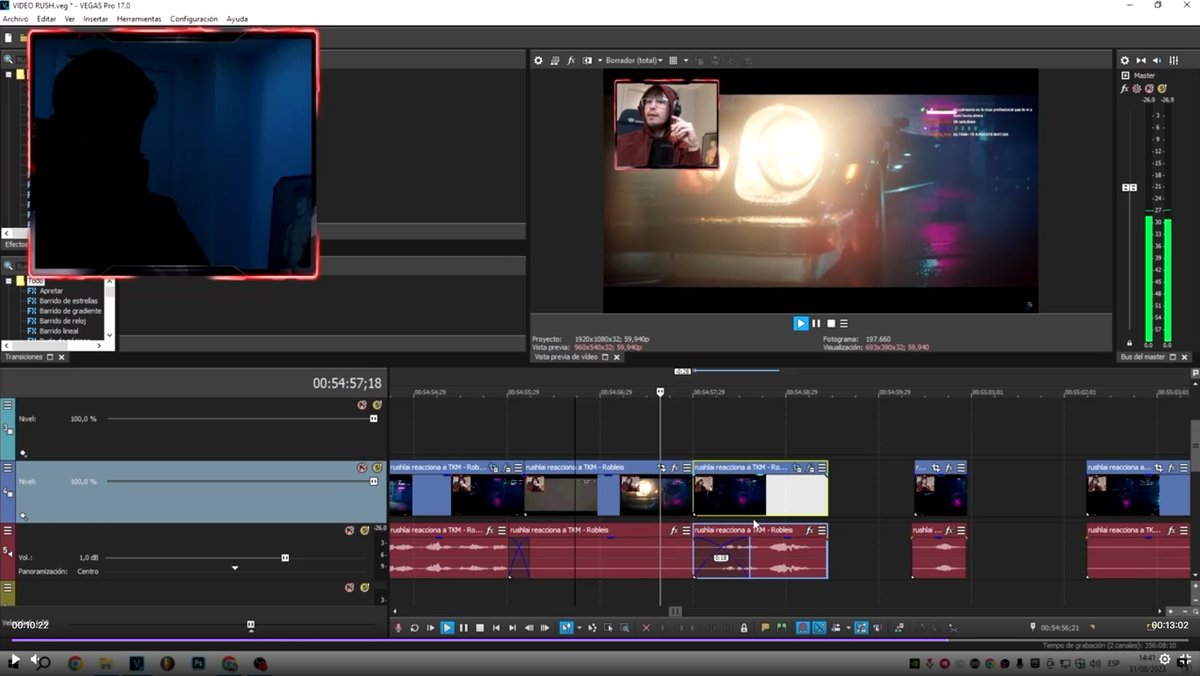Toggle record arm microphone in transport bar
The image size is (1200, 676).
[x=398, y=628]
